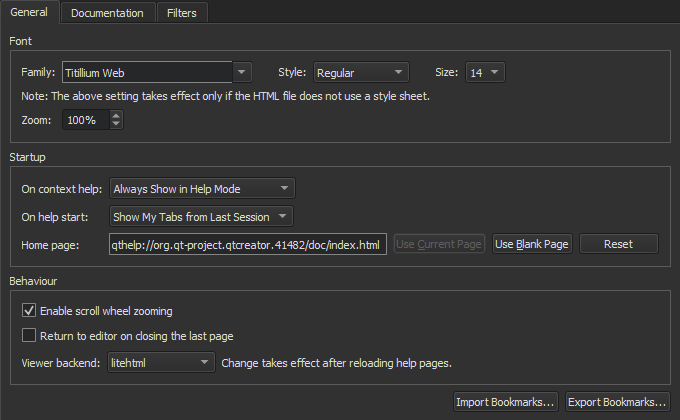
Task: Switch to the Documentation tab
Action: point(107,13)
